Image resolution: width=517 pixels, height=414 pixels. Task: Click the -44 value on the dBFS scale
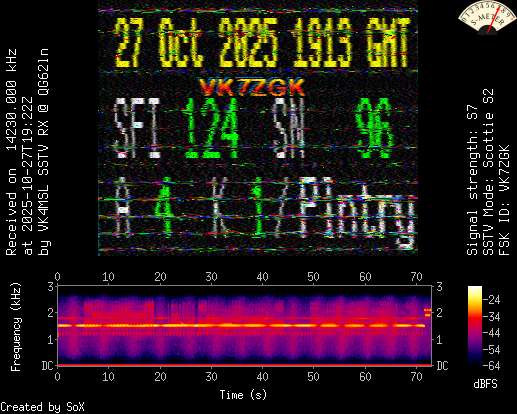[491, 333]
